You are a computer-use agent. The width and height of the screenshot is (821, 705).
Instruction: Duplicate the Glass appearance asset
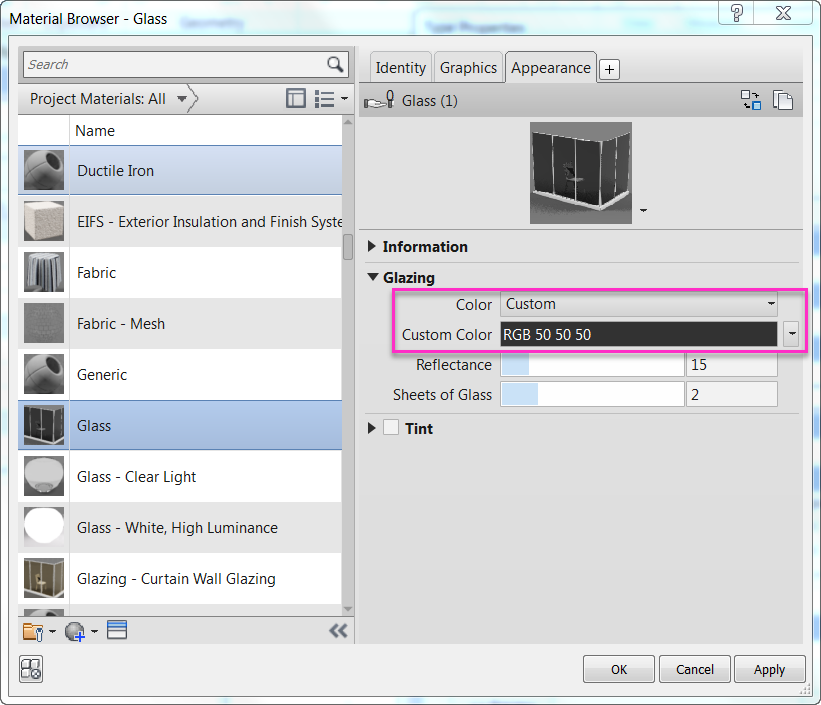coord(784,100)
